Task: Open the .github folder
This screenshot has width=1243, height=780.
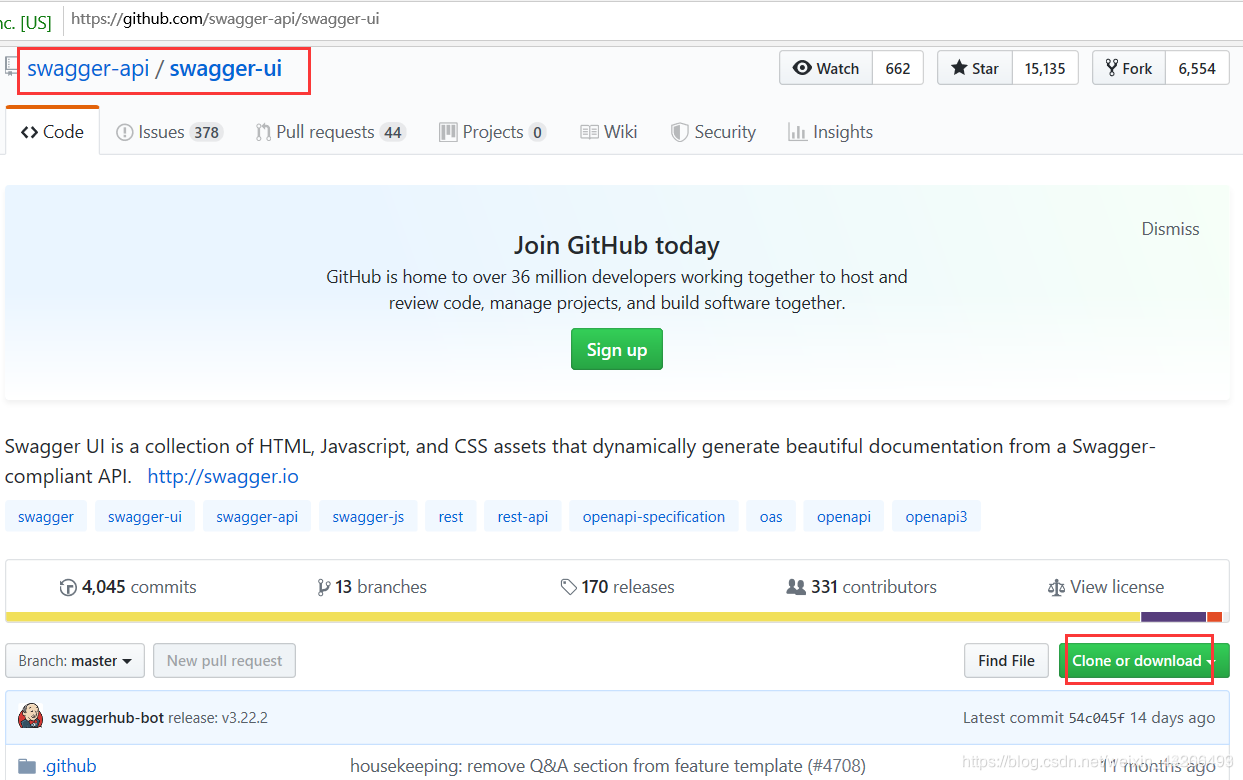Action: (69, 766)
